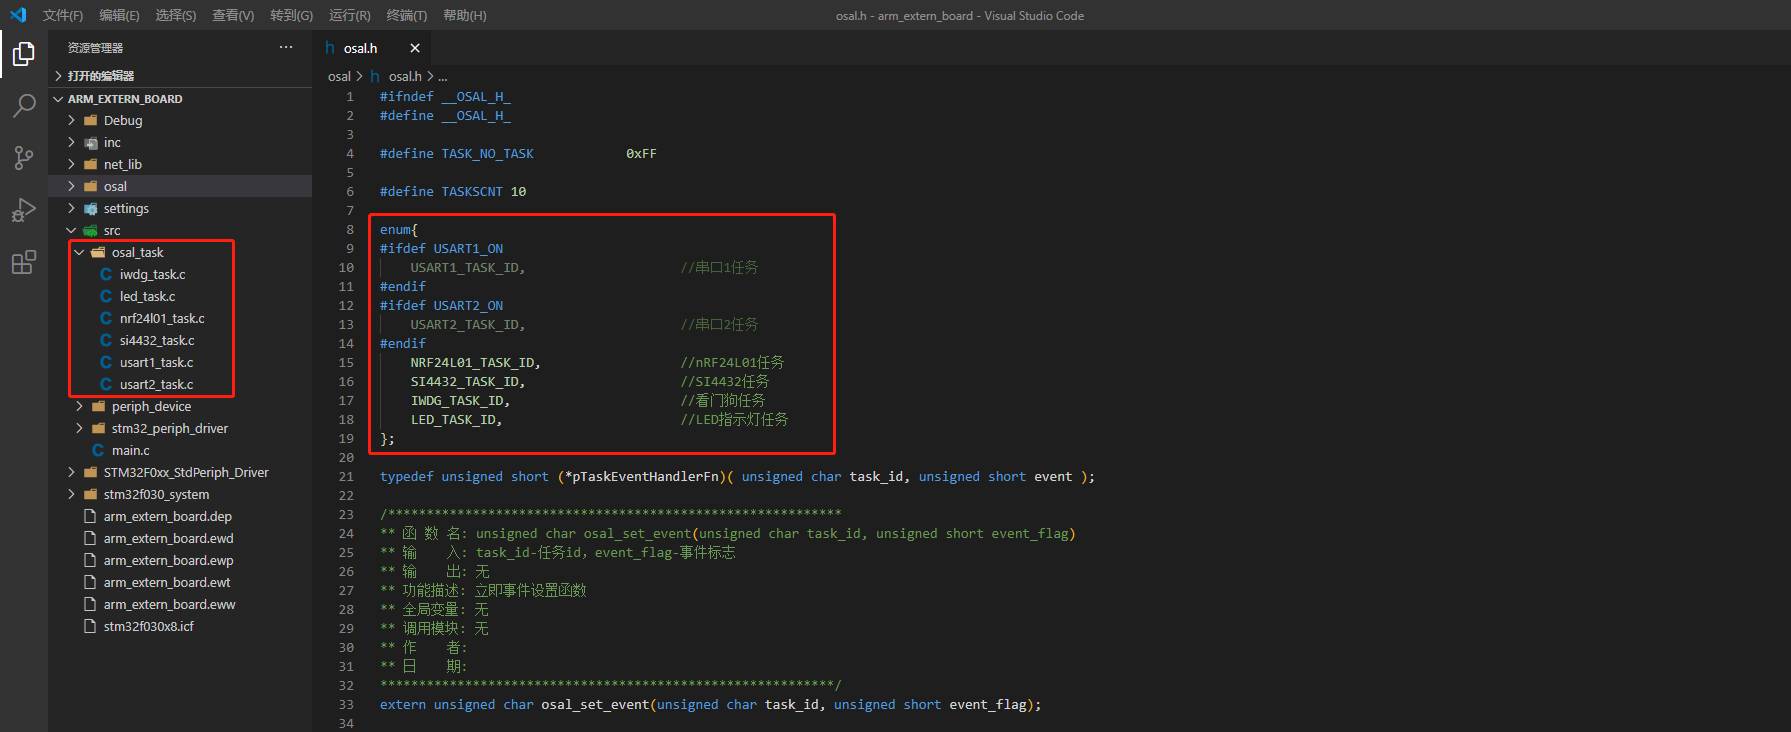
Task: Open the Explorer view in activity bar
Action: coord(24,54)
